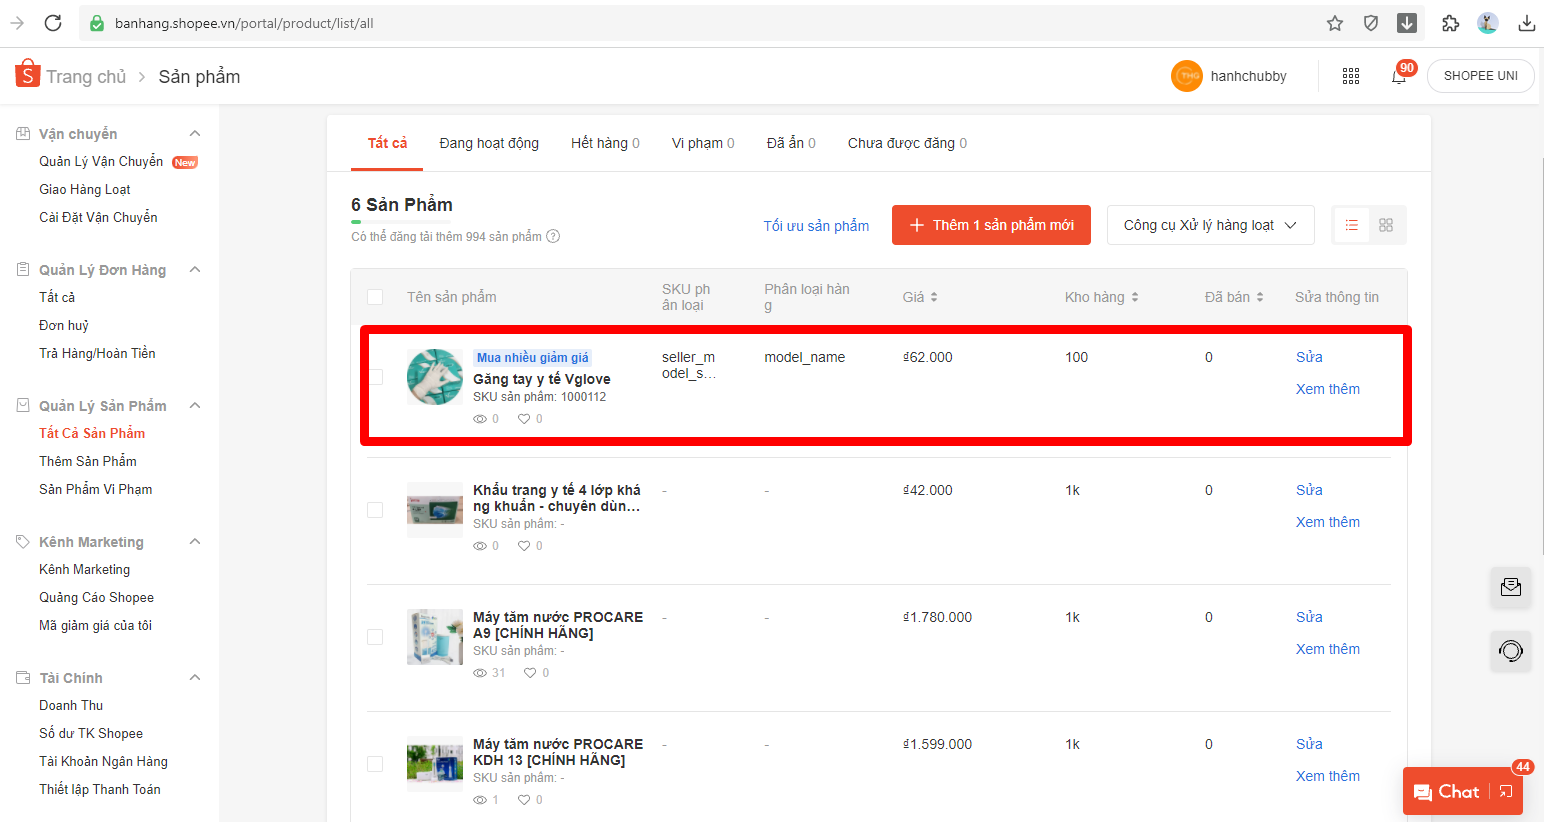
Task: Open Quảng Cáo Shopee sidebar item
Action: tap(96, 597)
